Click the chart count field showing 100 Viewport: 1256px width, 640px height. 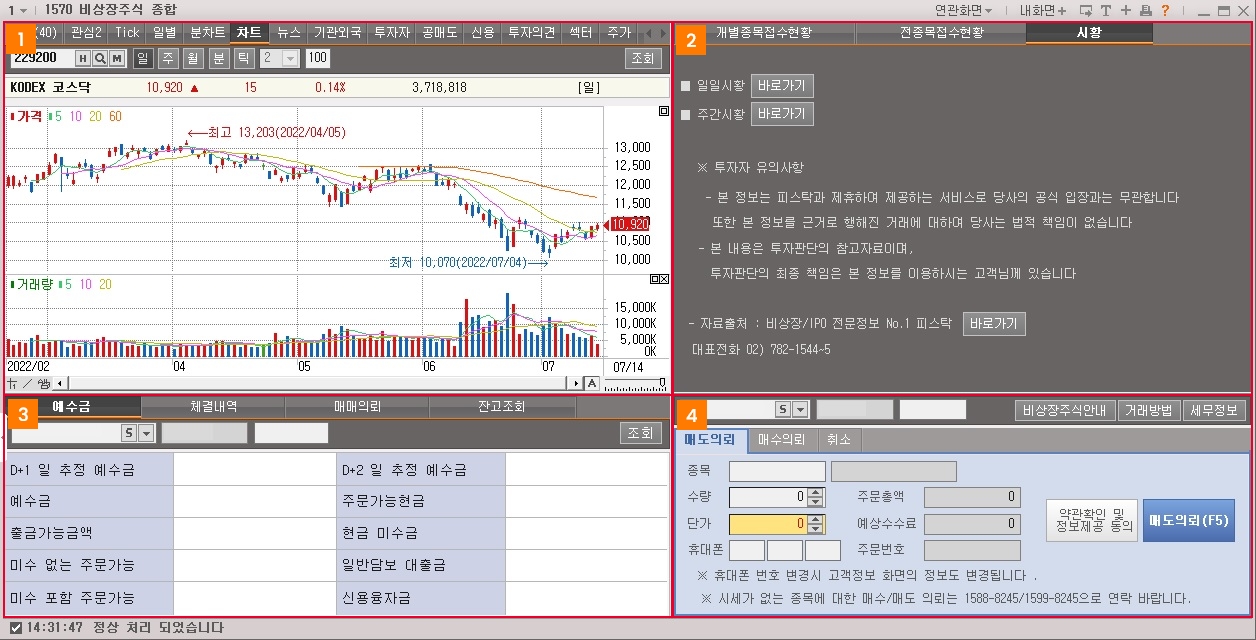[318, 58]
